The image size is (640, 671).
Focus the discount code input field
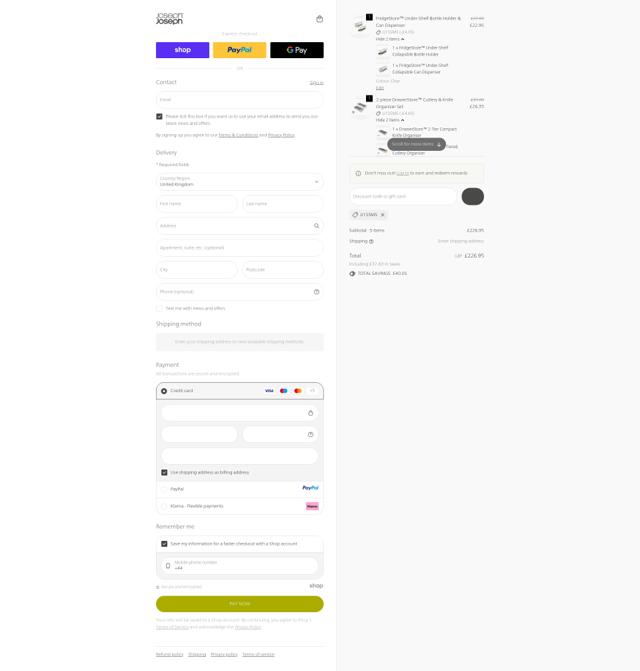(403, 196)
